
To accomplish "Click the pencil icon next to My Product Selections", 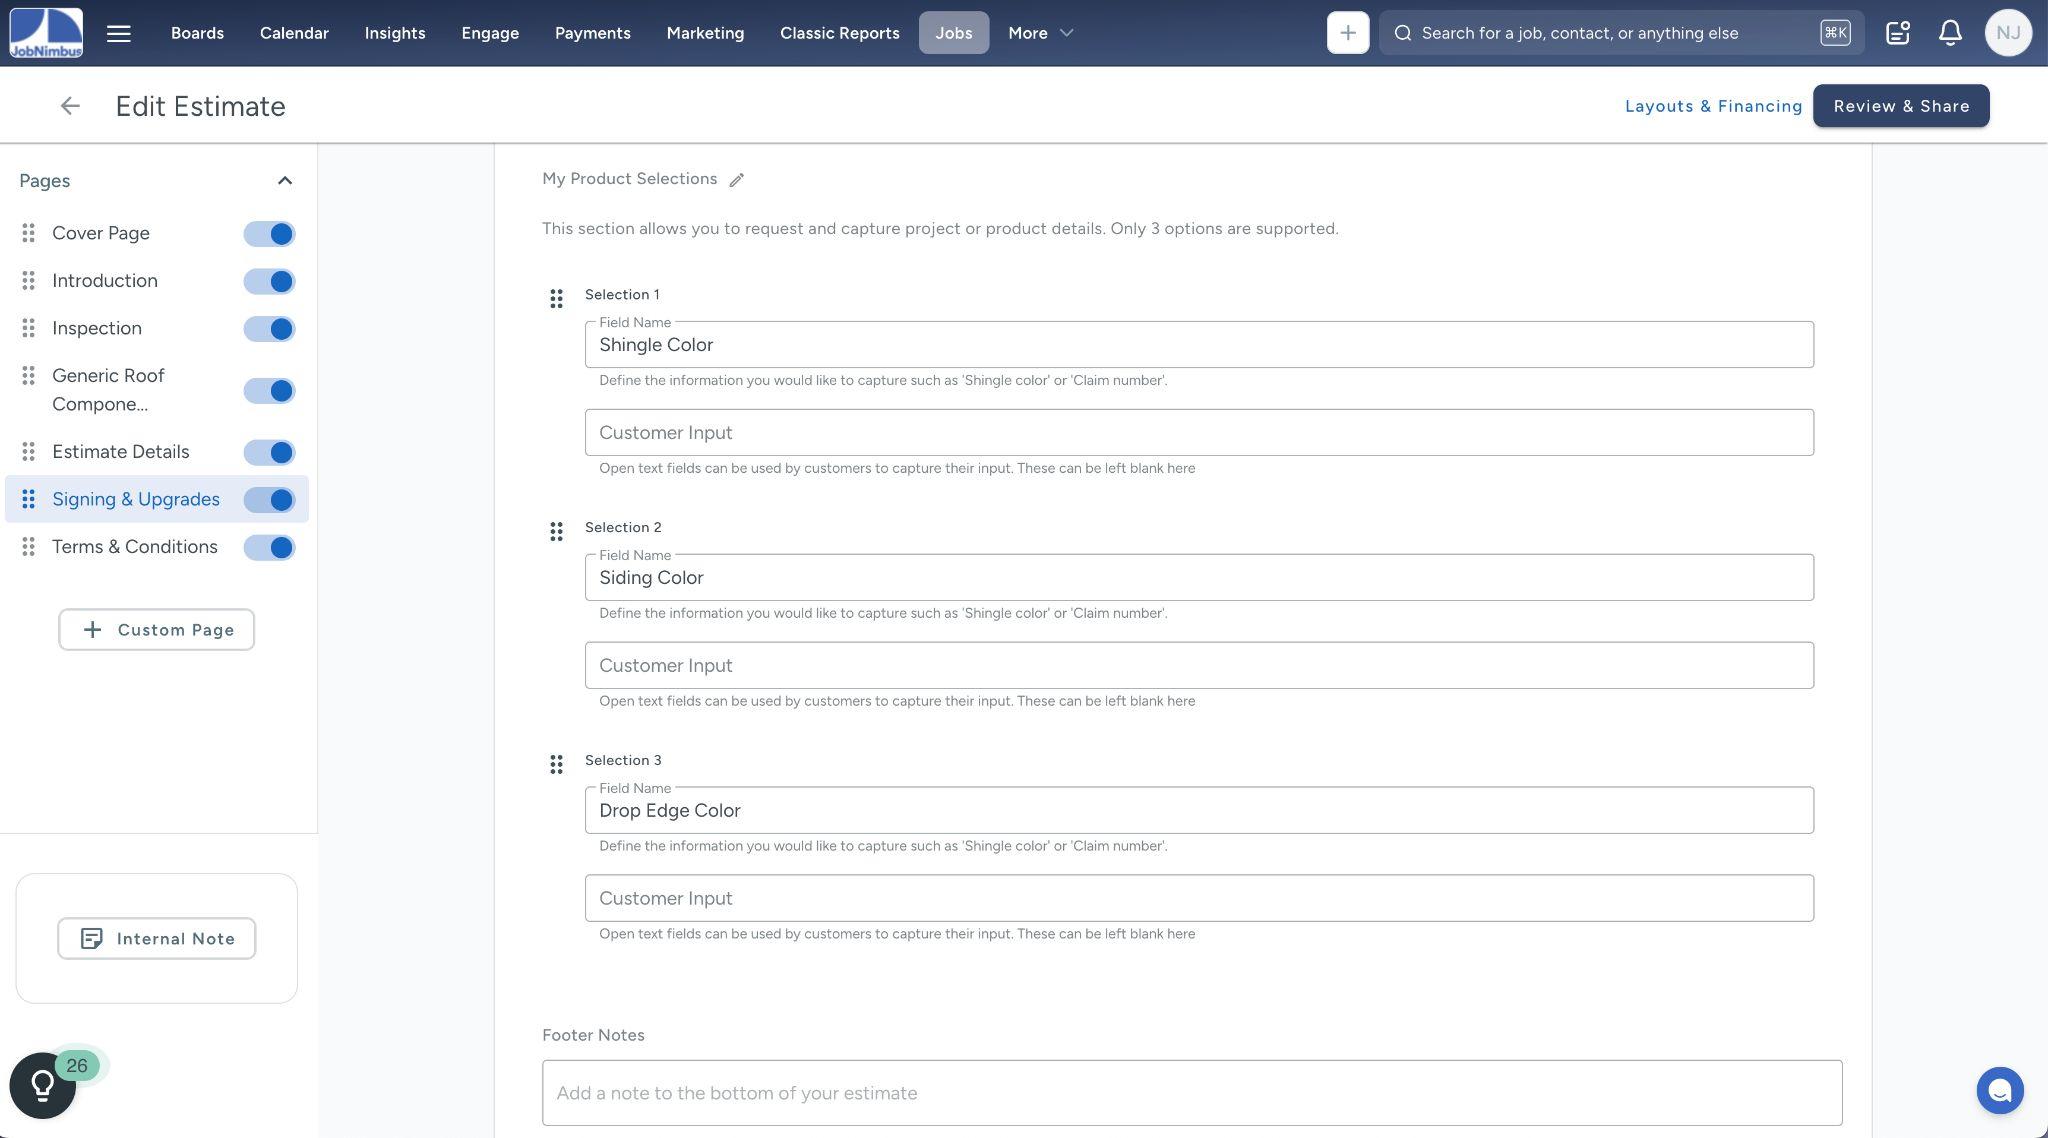I will pos(736,180).
